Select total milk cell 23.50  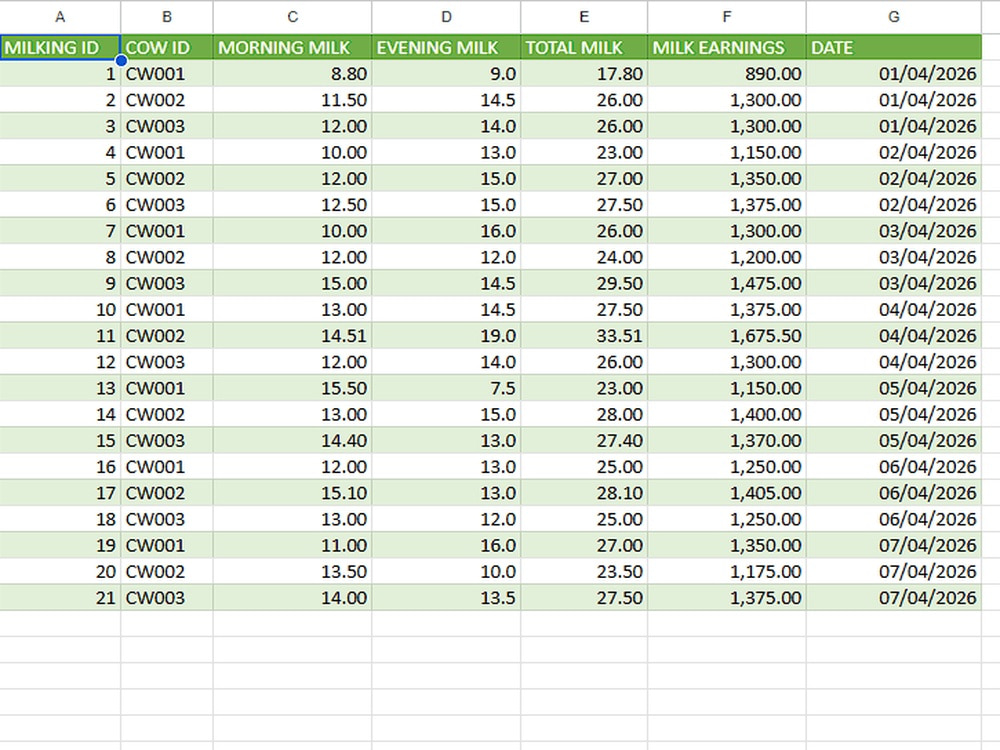pyautogui.click(x=584, y=571)
